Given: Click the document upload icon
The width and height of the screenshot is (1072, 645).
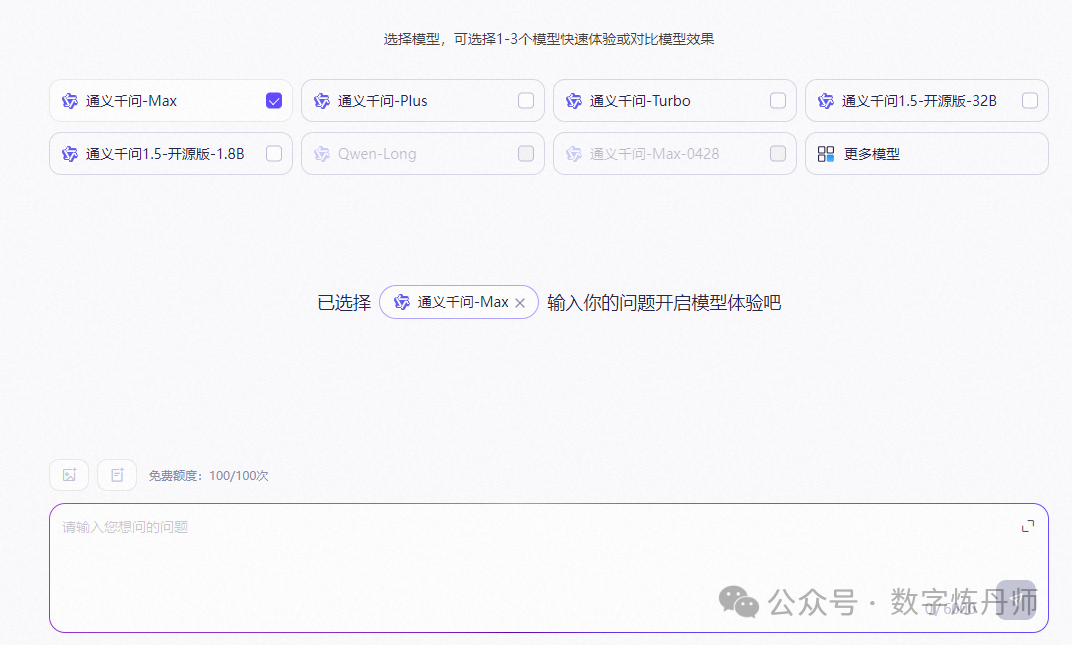Looking at the screenshot, I should point(117,475).
